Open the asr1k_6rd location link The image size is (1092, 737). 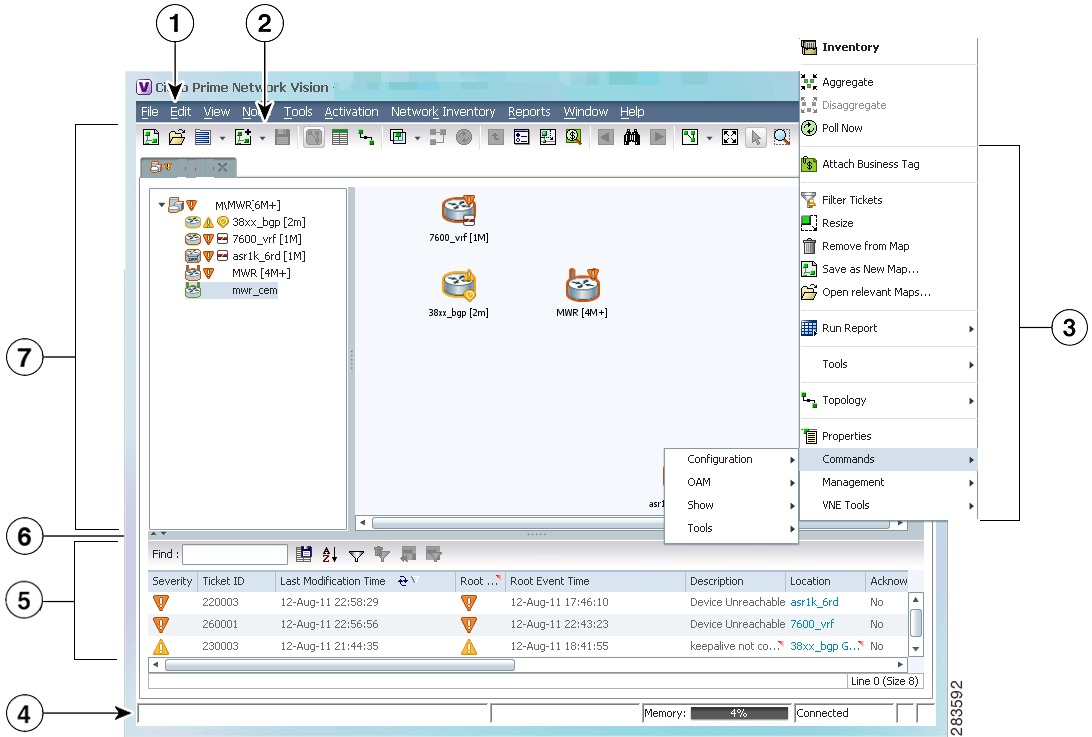pyautogui.click(x=814, y=602)
